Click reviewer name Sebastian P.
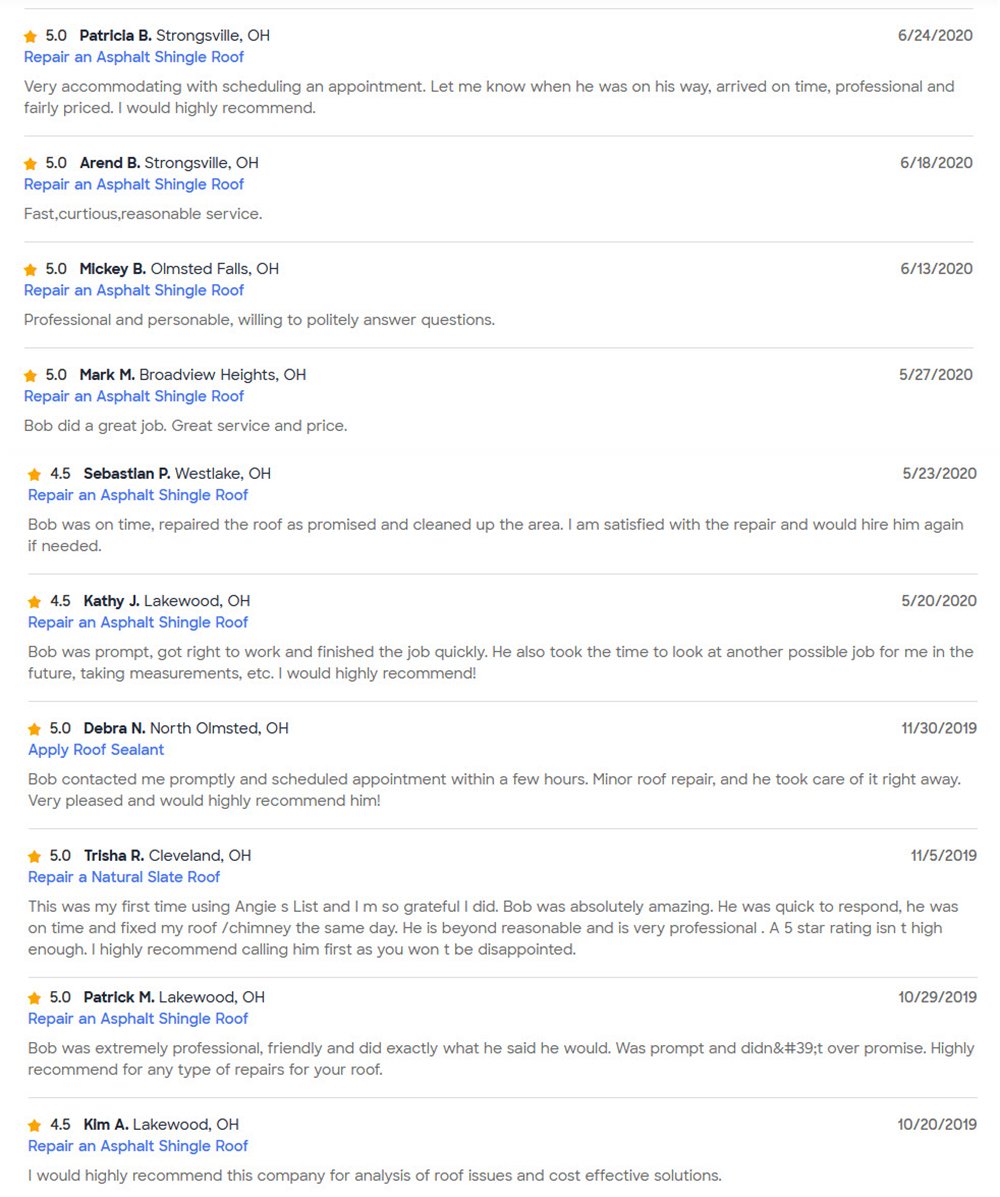 (127, 474)
